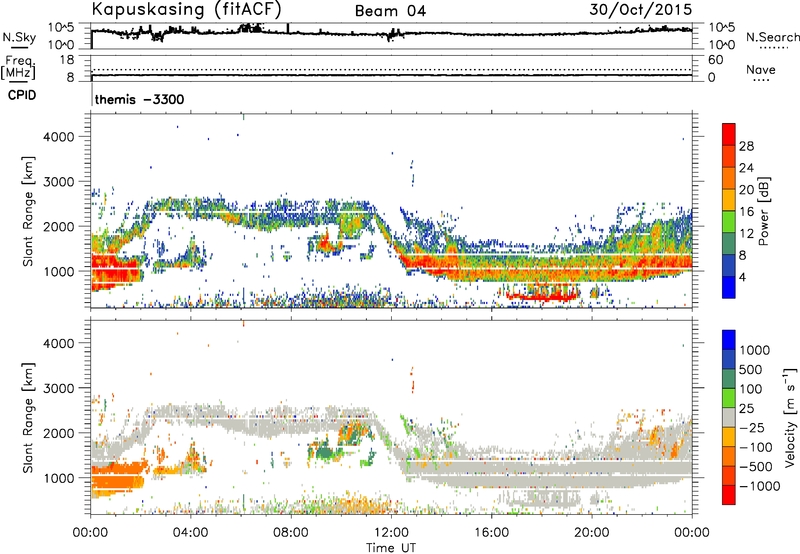
Task: Click the '20:00' time axis label
Action: (x=591, y=533)
